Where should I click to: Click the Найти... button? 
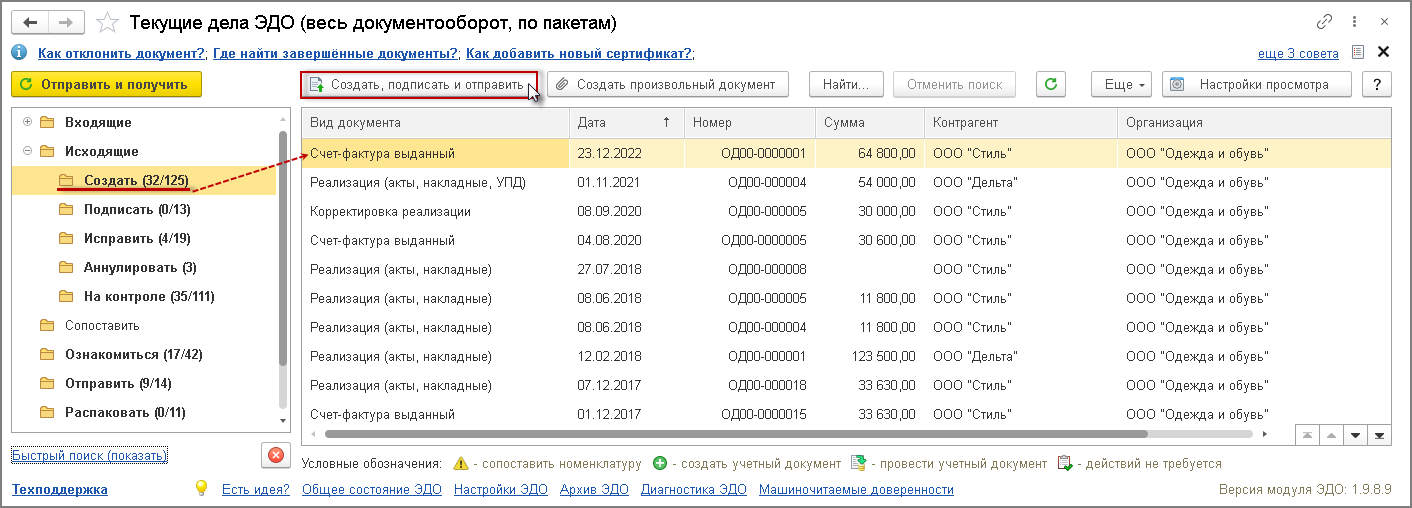[846, 84]
